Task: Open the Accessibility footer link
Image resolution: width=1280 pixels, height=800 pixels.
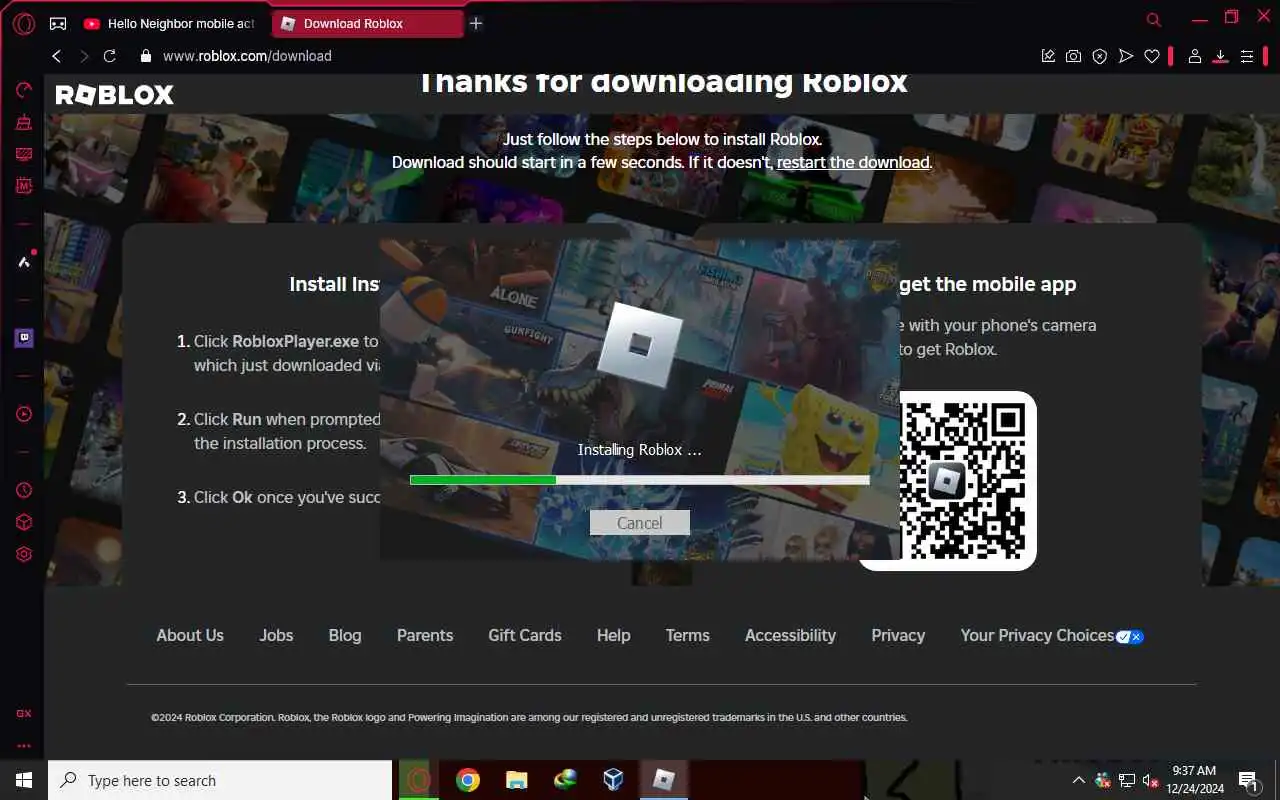Action: tap(790, 635)
